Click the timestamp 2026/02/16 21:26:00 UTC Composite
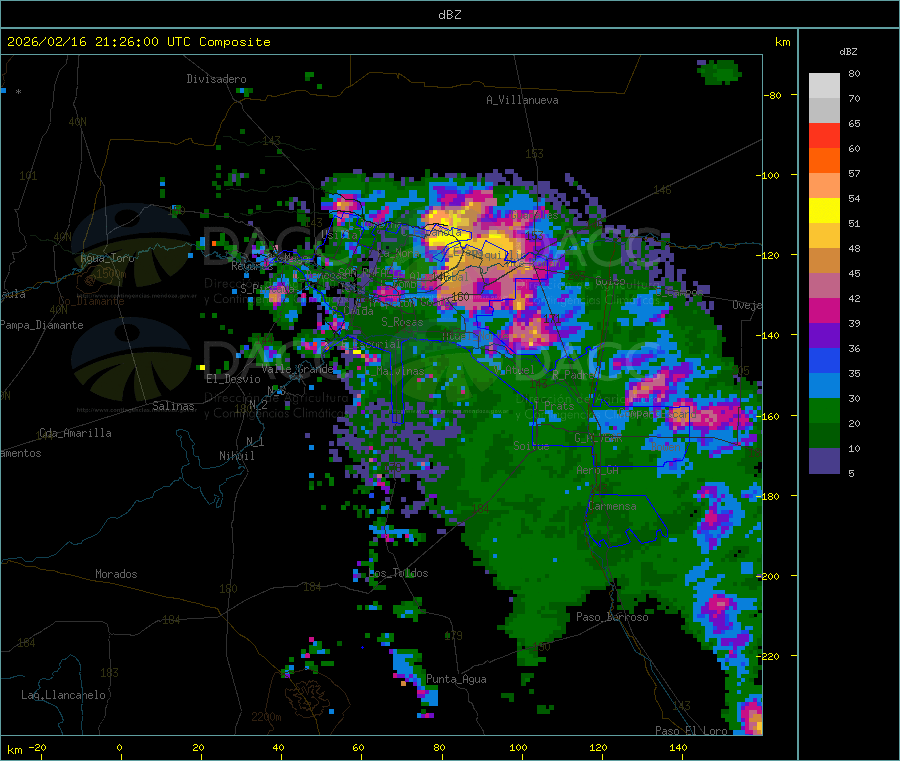 (138, 42)
